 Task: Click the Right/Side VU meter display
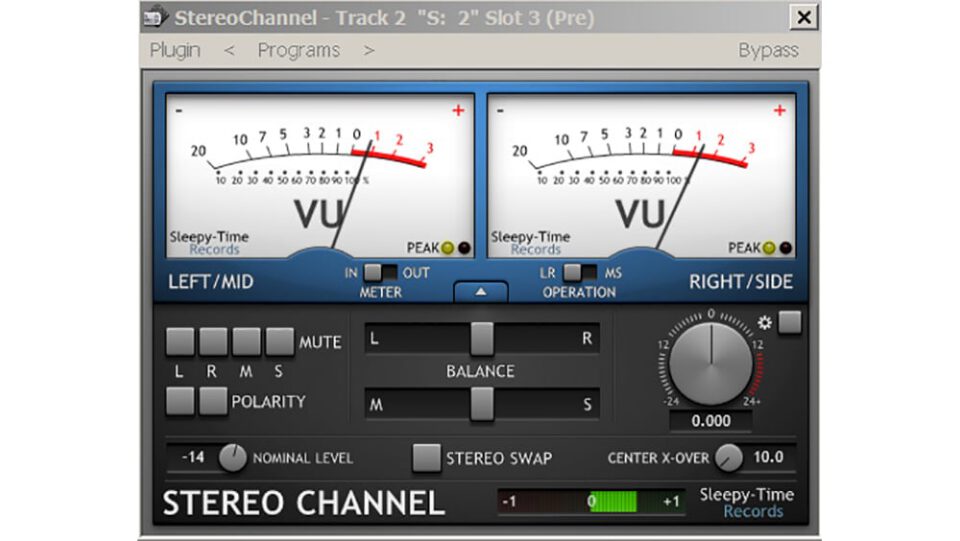click(642, 176)
